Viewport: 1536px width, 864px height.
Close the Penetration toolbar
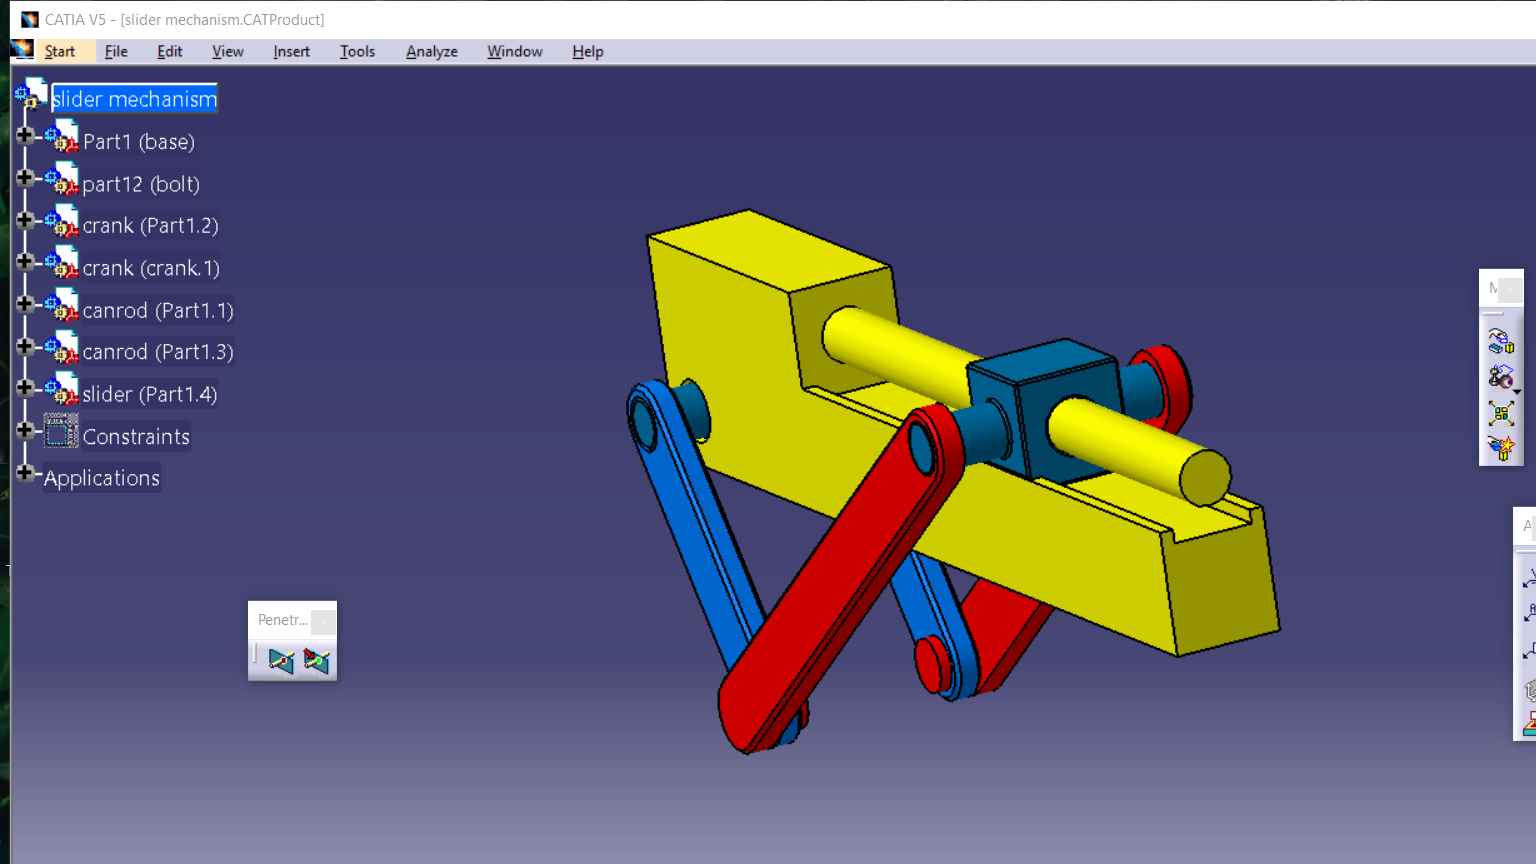tap(323, 621)
